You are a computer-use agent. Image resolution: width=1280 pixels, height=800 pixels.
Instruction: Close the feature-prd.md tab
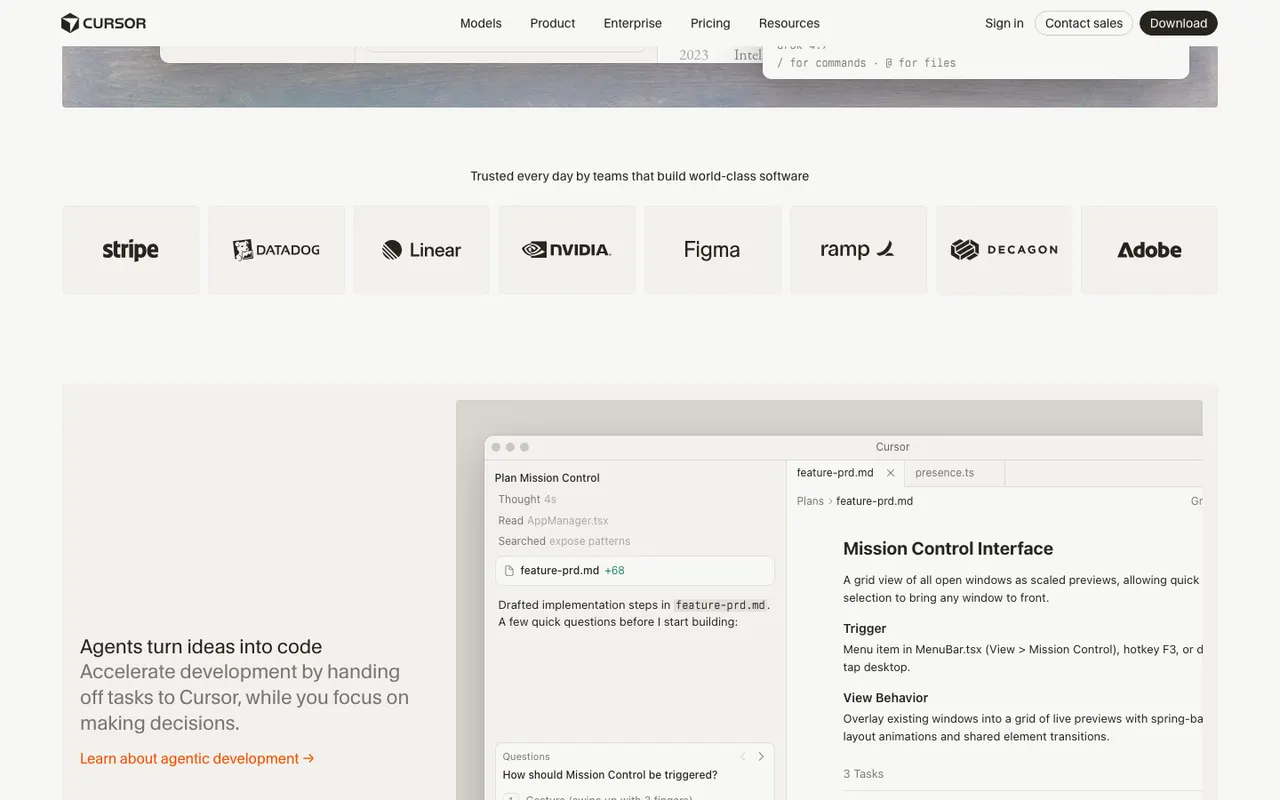click(x=890, y=473)
